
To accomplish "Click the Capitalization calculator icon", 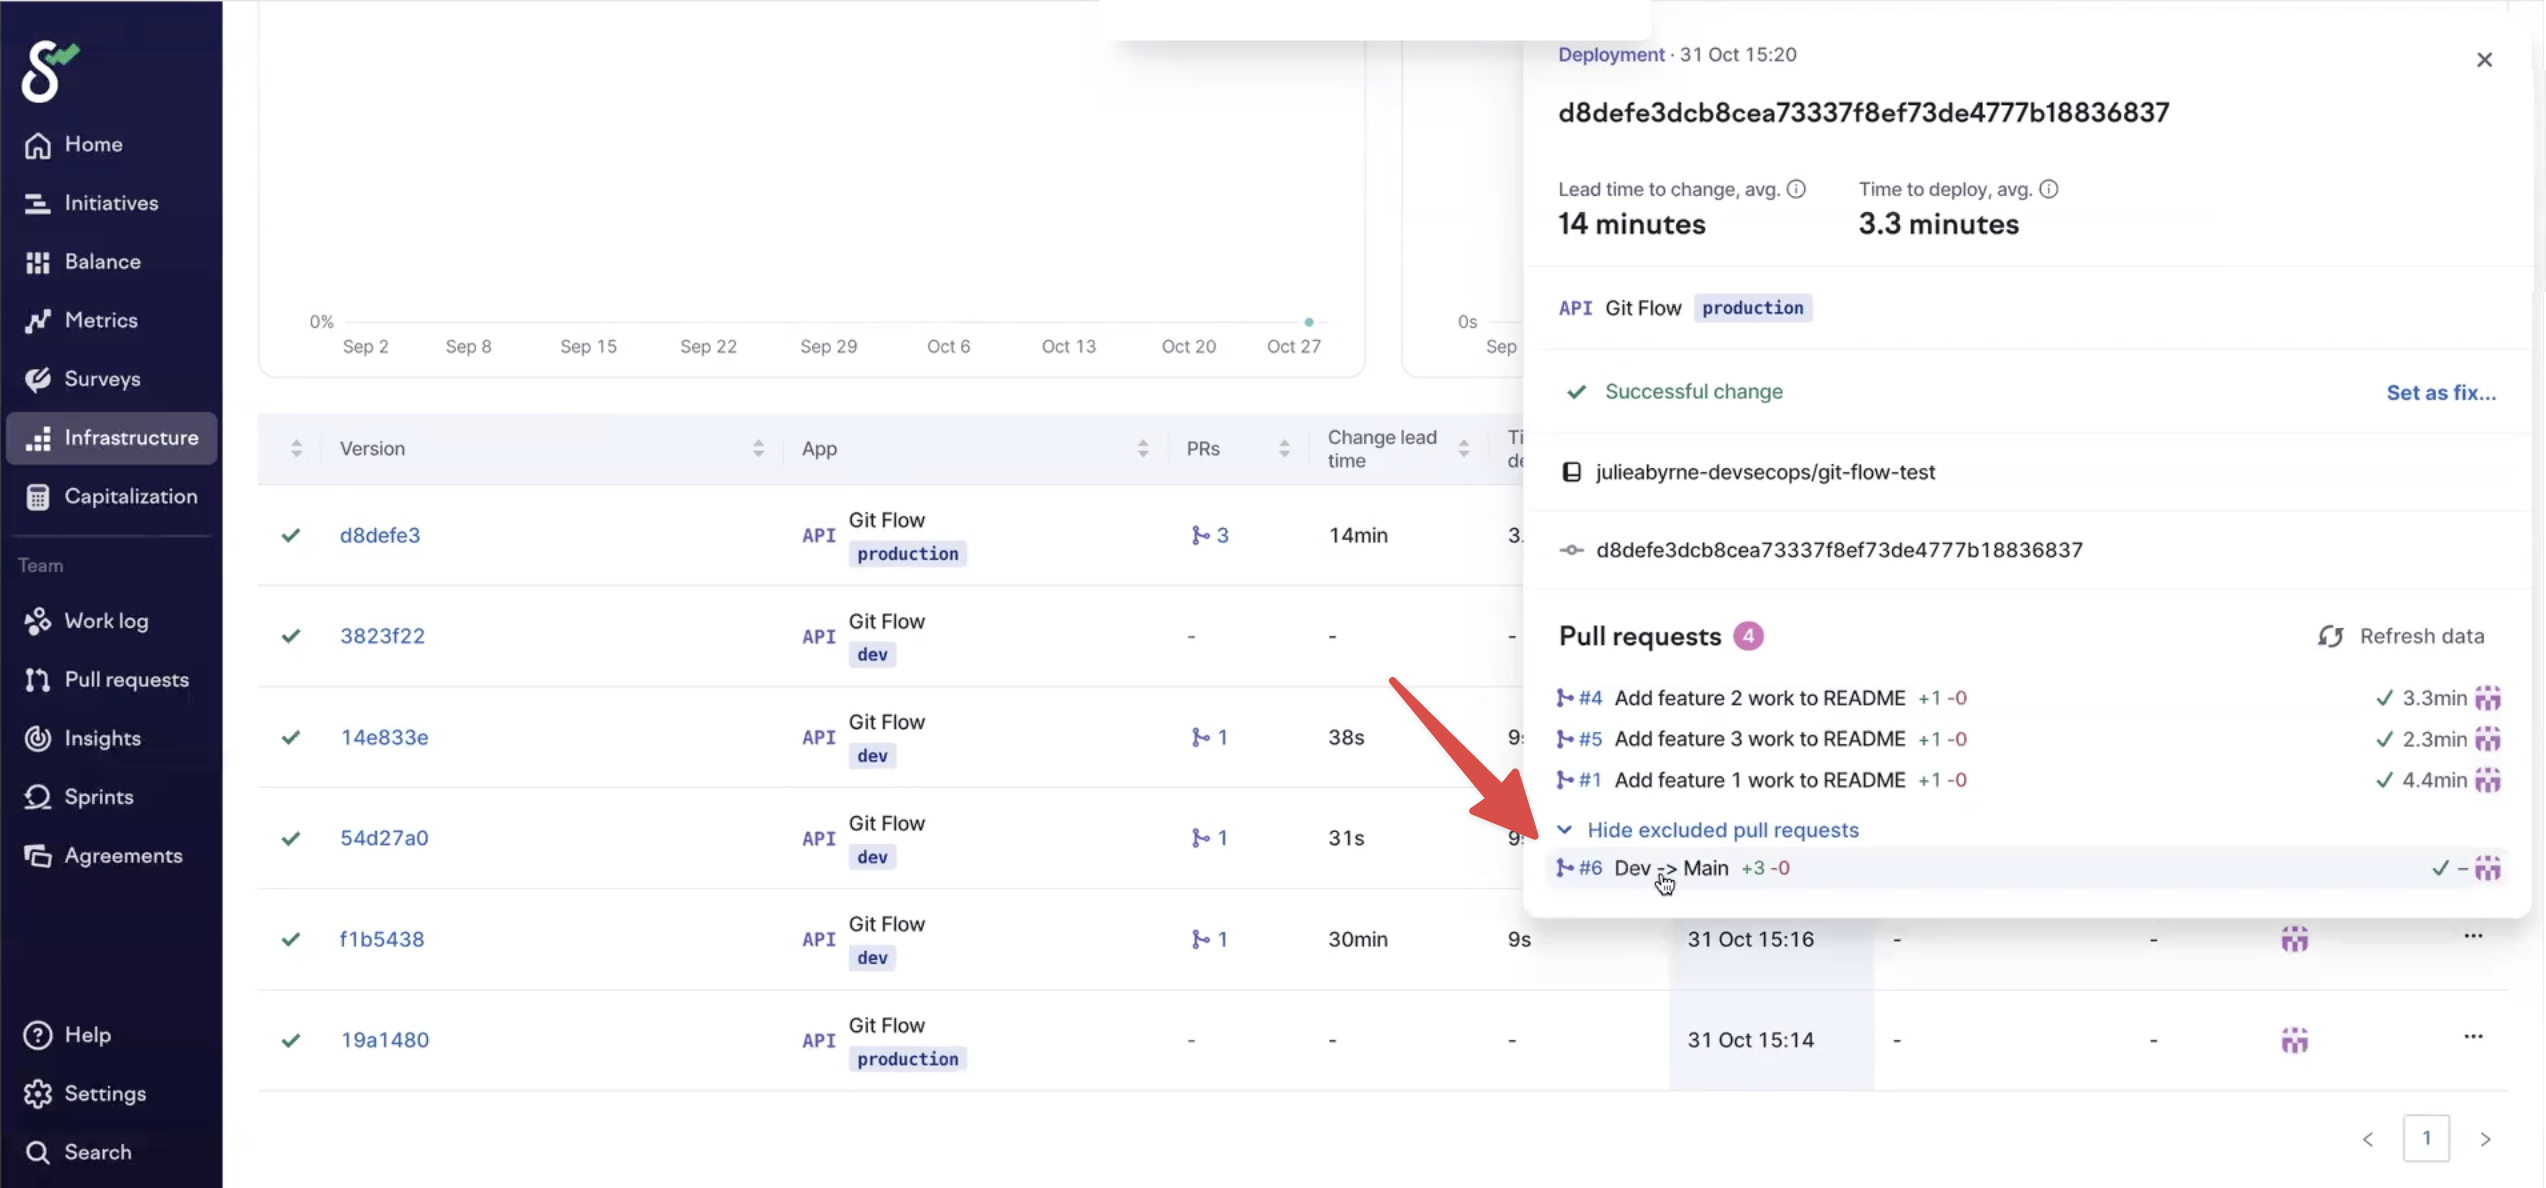I will [38, 497].
